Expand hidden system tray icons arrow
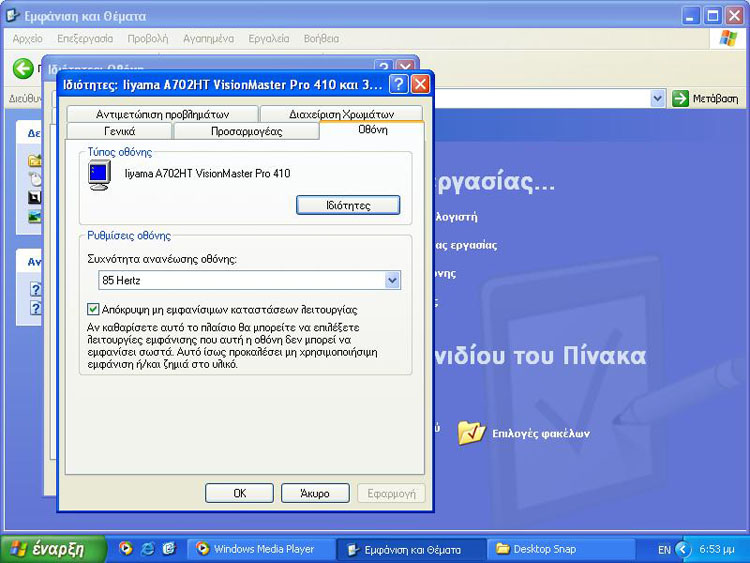Viewport: 750px width, 563px height. (683, 549)
